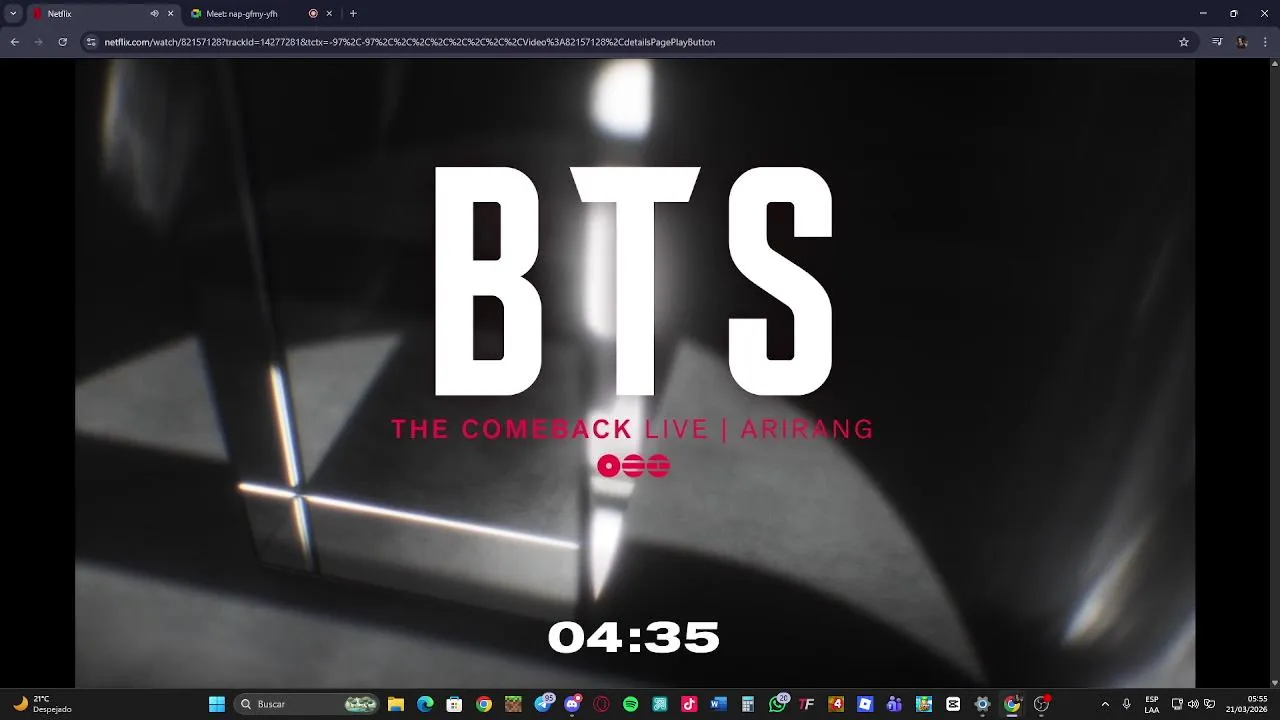This screenshot has width=1280, height=720.
Task: Click the BTS title video area
Action: pos(634,281)
